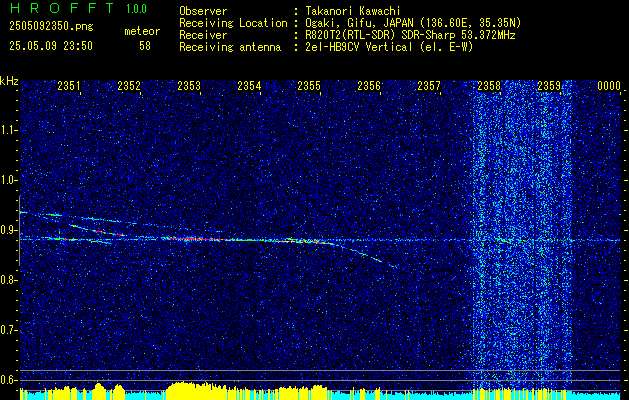The height and width of the screenshot is (400, 629).
Task: Click the Receiving antenna label
Action: click(x=230, y=47)
